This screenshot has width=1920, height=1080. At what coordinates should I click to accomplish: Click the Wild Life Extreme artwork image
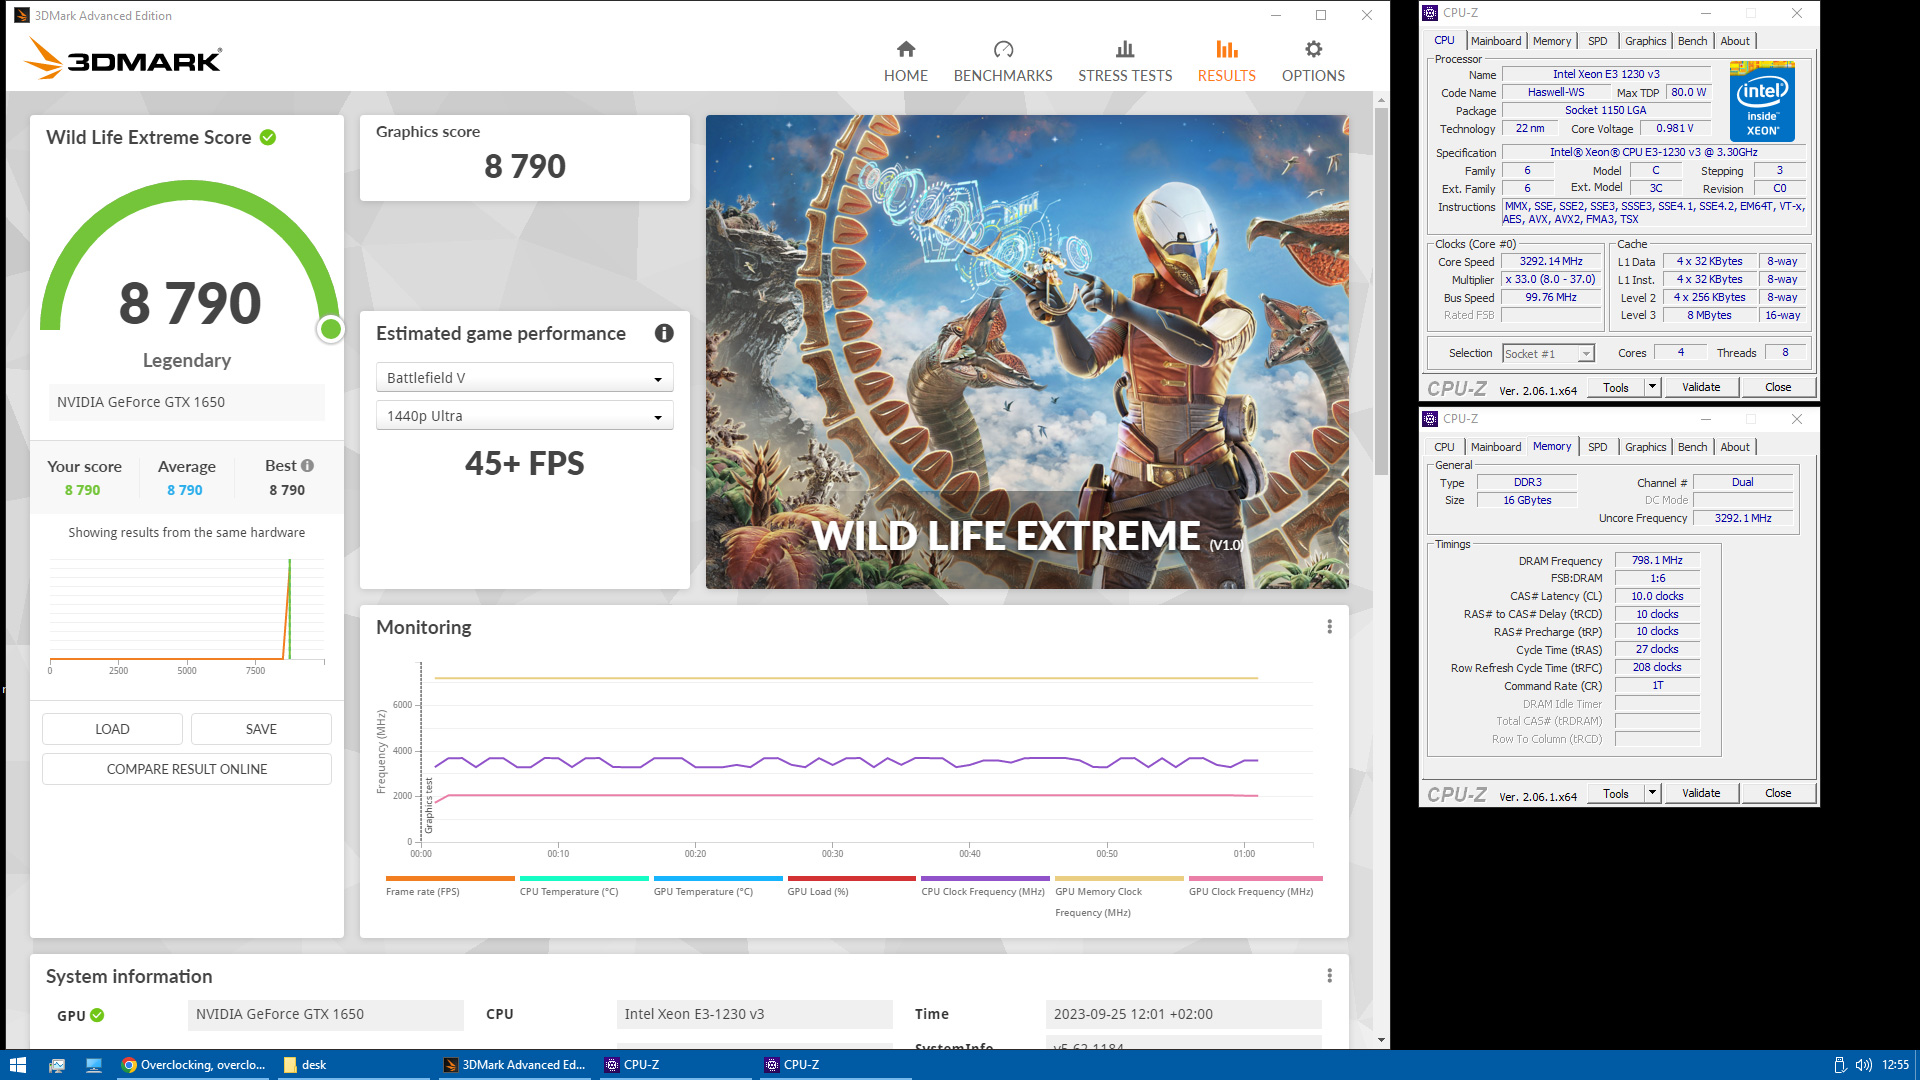pos(1027,352)
